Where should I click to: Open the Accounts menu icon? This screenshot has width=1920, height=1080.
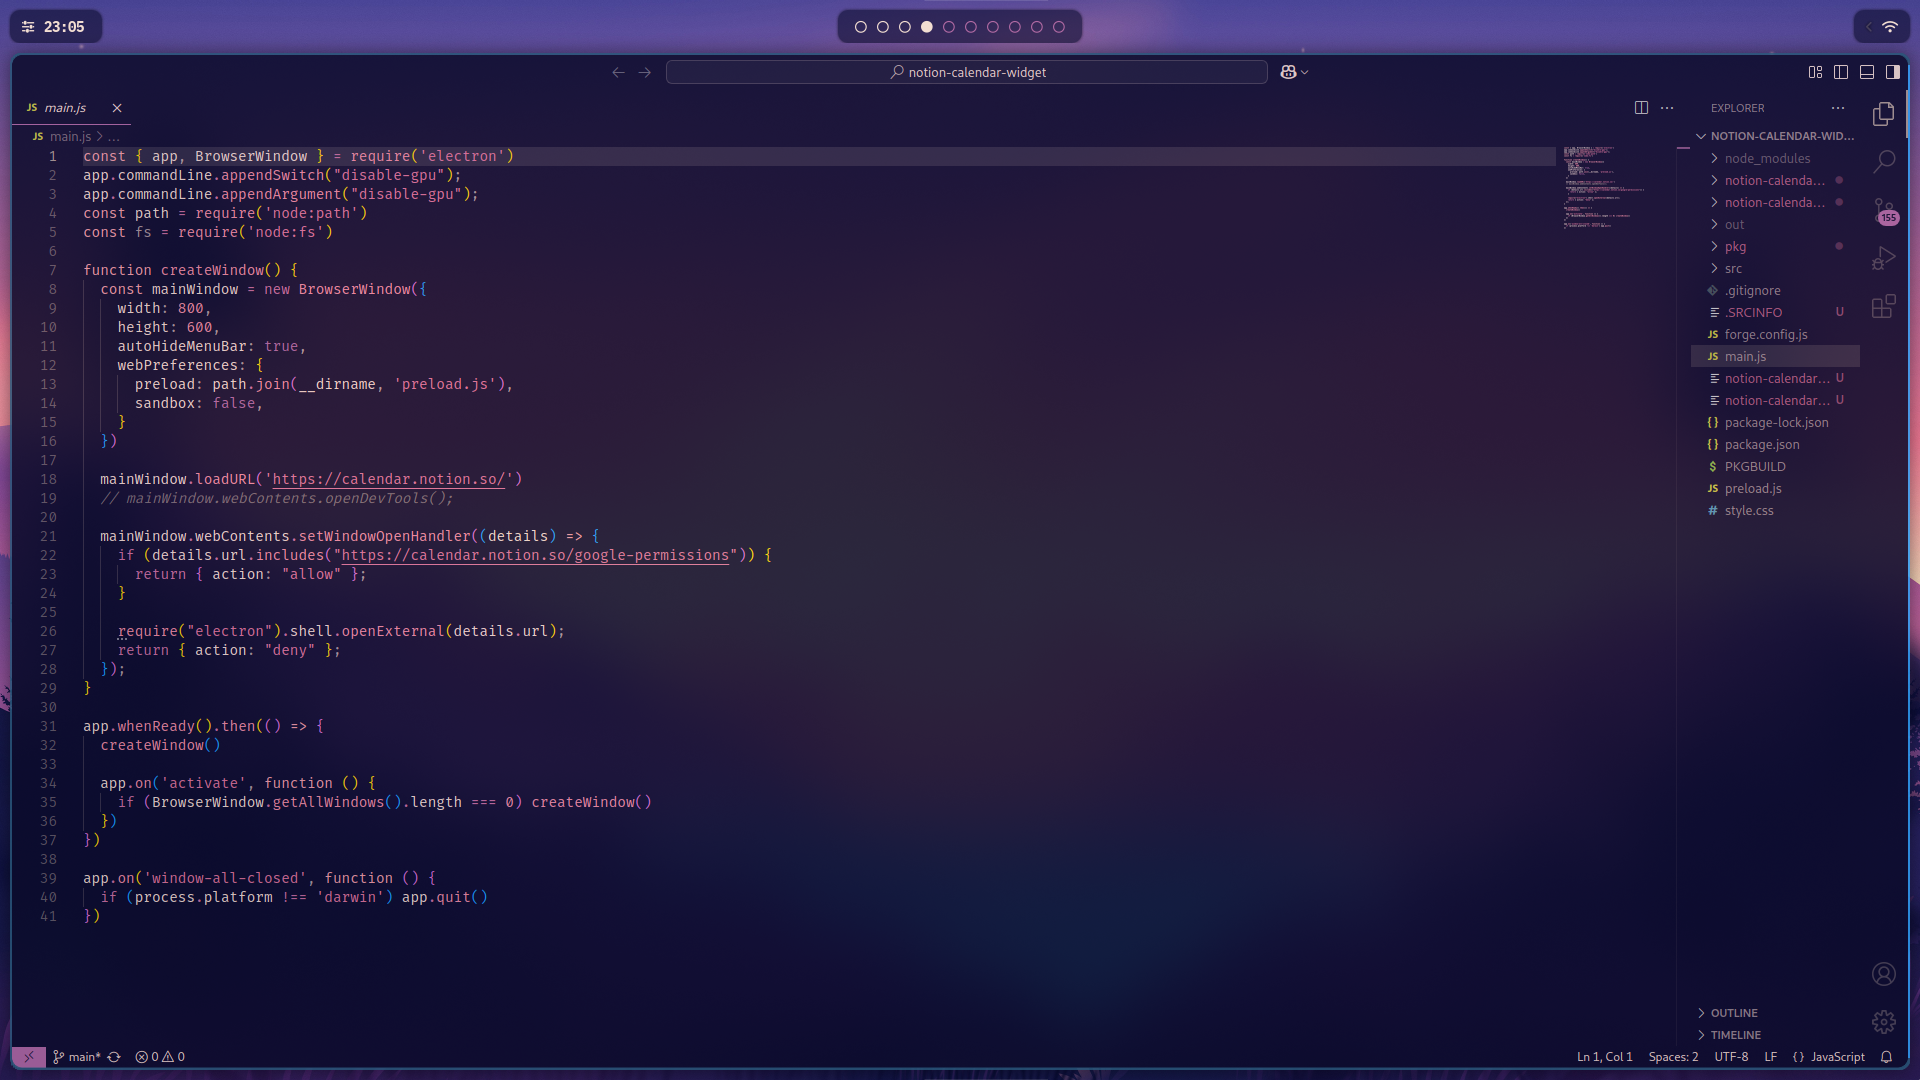(1883, 974)
